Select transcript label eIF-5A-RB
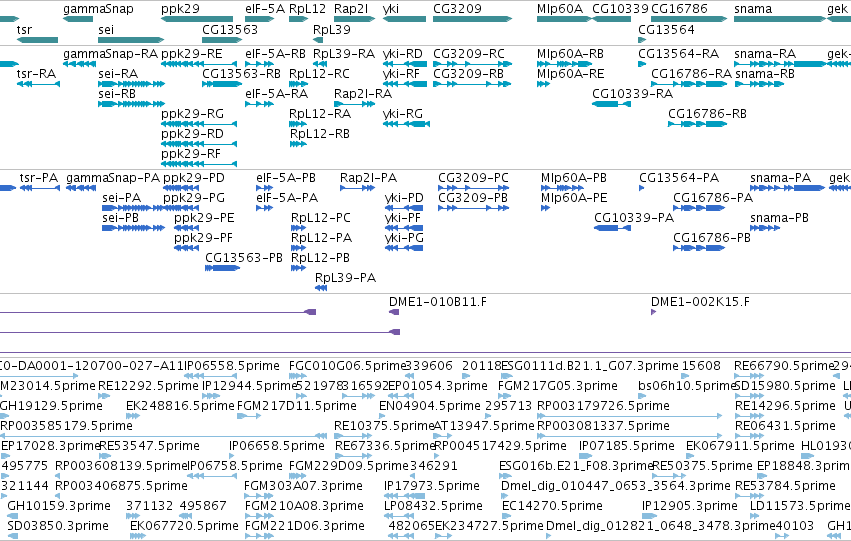 (x=275, y=54)
